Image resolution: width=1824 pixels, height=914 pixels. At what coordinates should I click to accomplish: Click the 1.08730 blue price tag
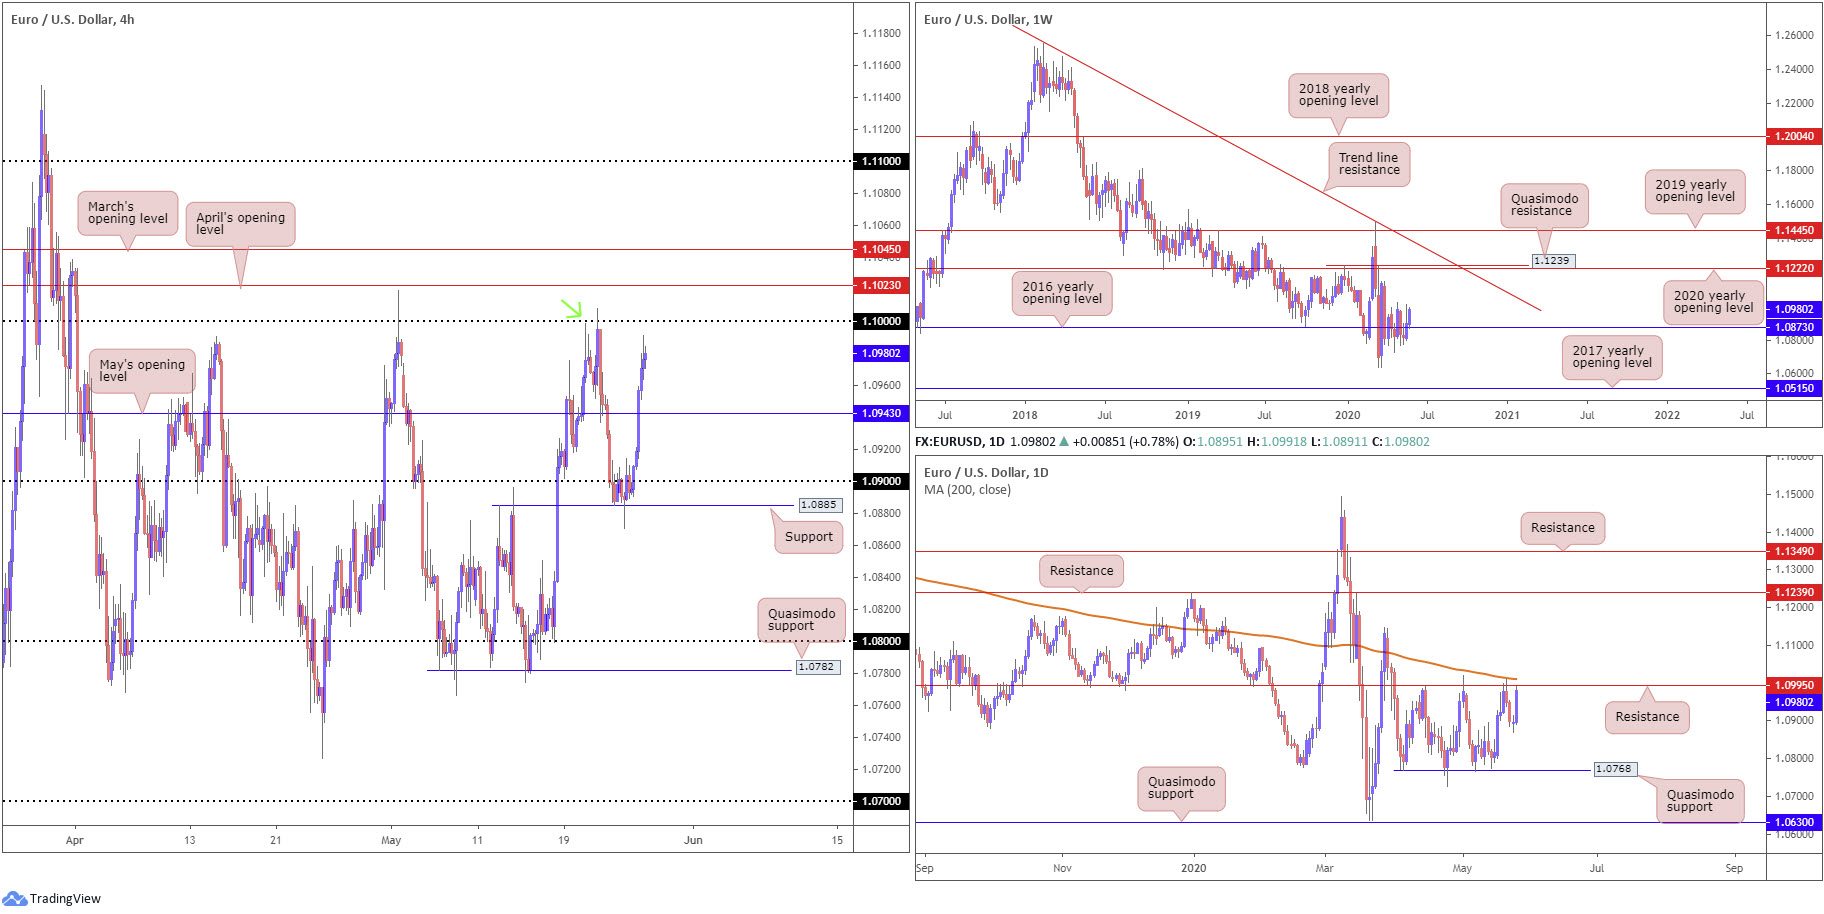(x=1794, y=327)
